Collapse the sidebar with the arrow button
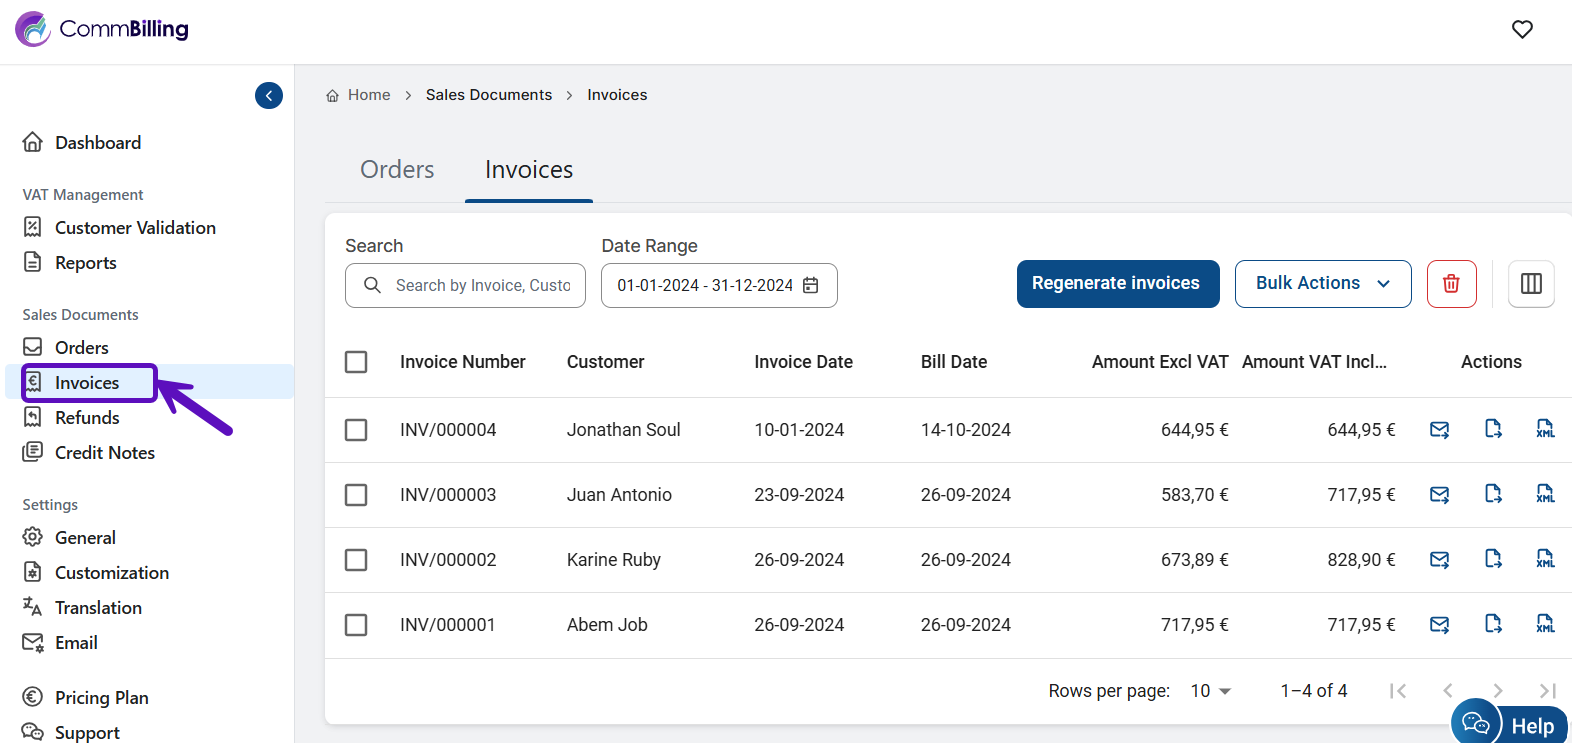1572x743 pixels. 269,95
